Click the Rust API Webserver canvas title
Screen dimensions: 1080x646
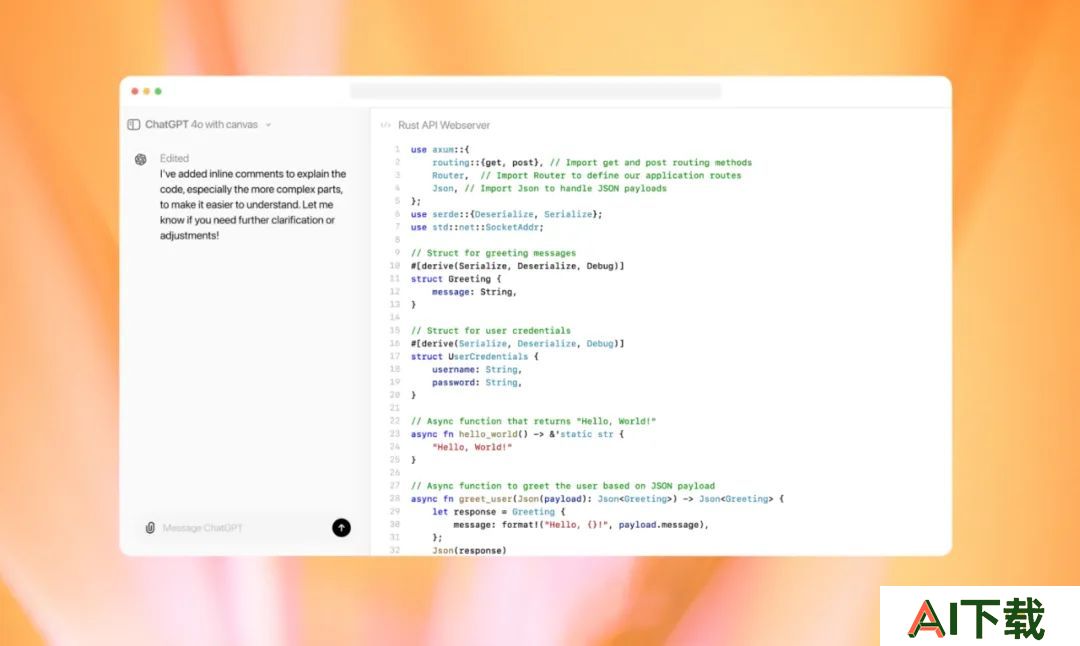point(444,125)
